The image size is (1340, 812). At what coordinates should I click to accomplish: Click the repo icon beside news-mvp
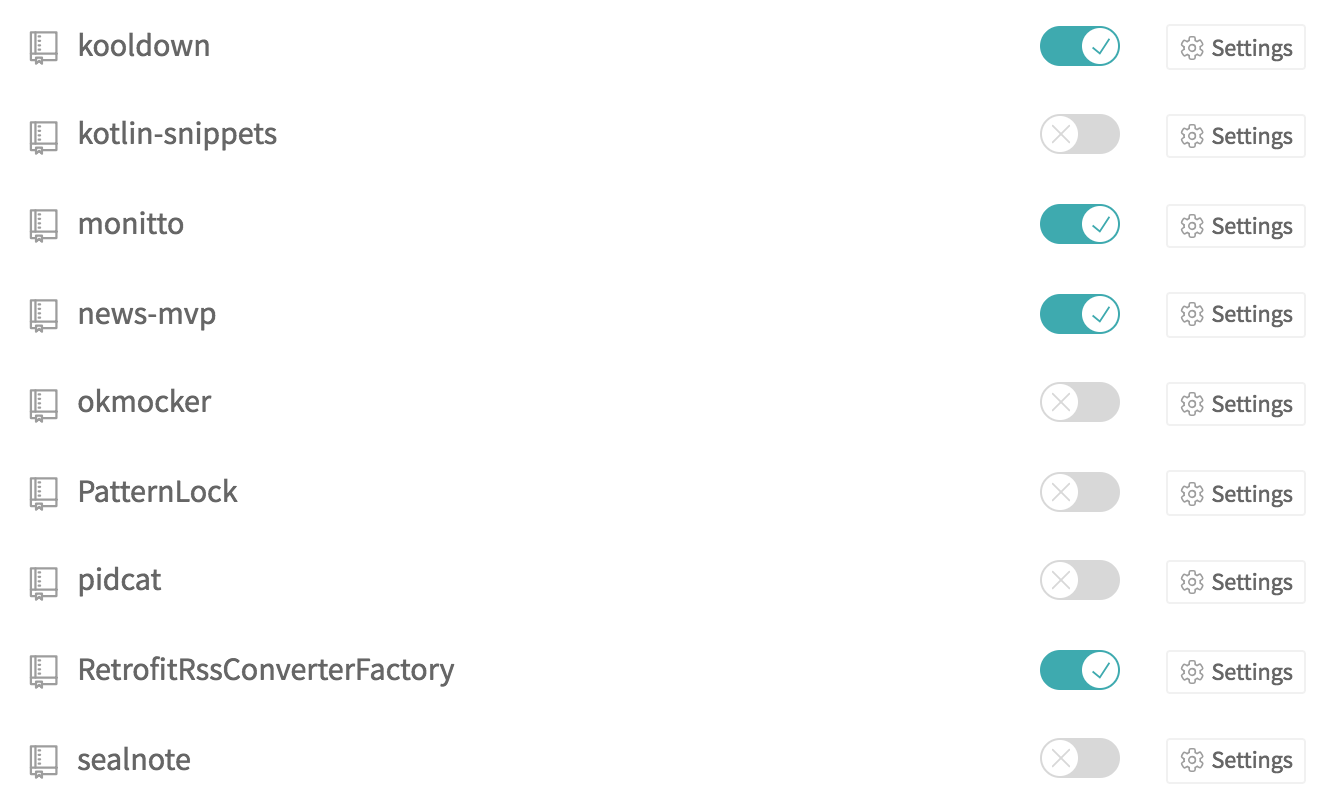click(x=42, y=313)
